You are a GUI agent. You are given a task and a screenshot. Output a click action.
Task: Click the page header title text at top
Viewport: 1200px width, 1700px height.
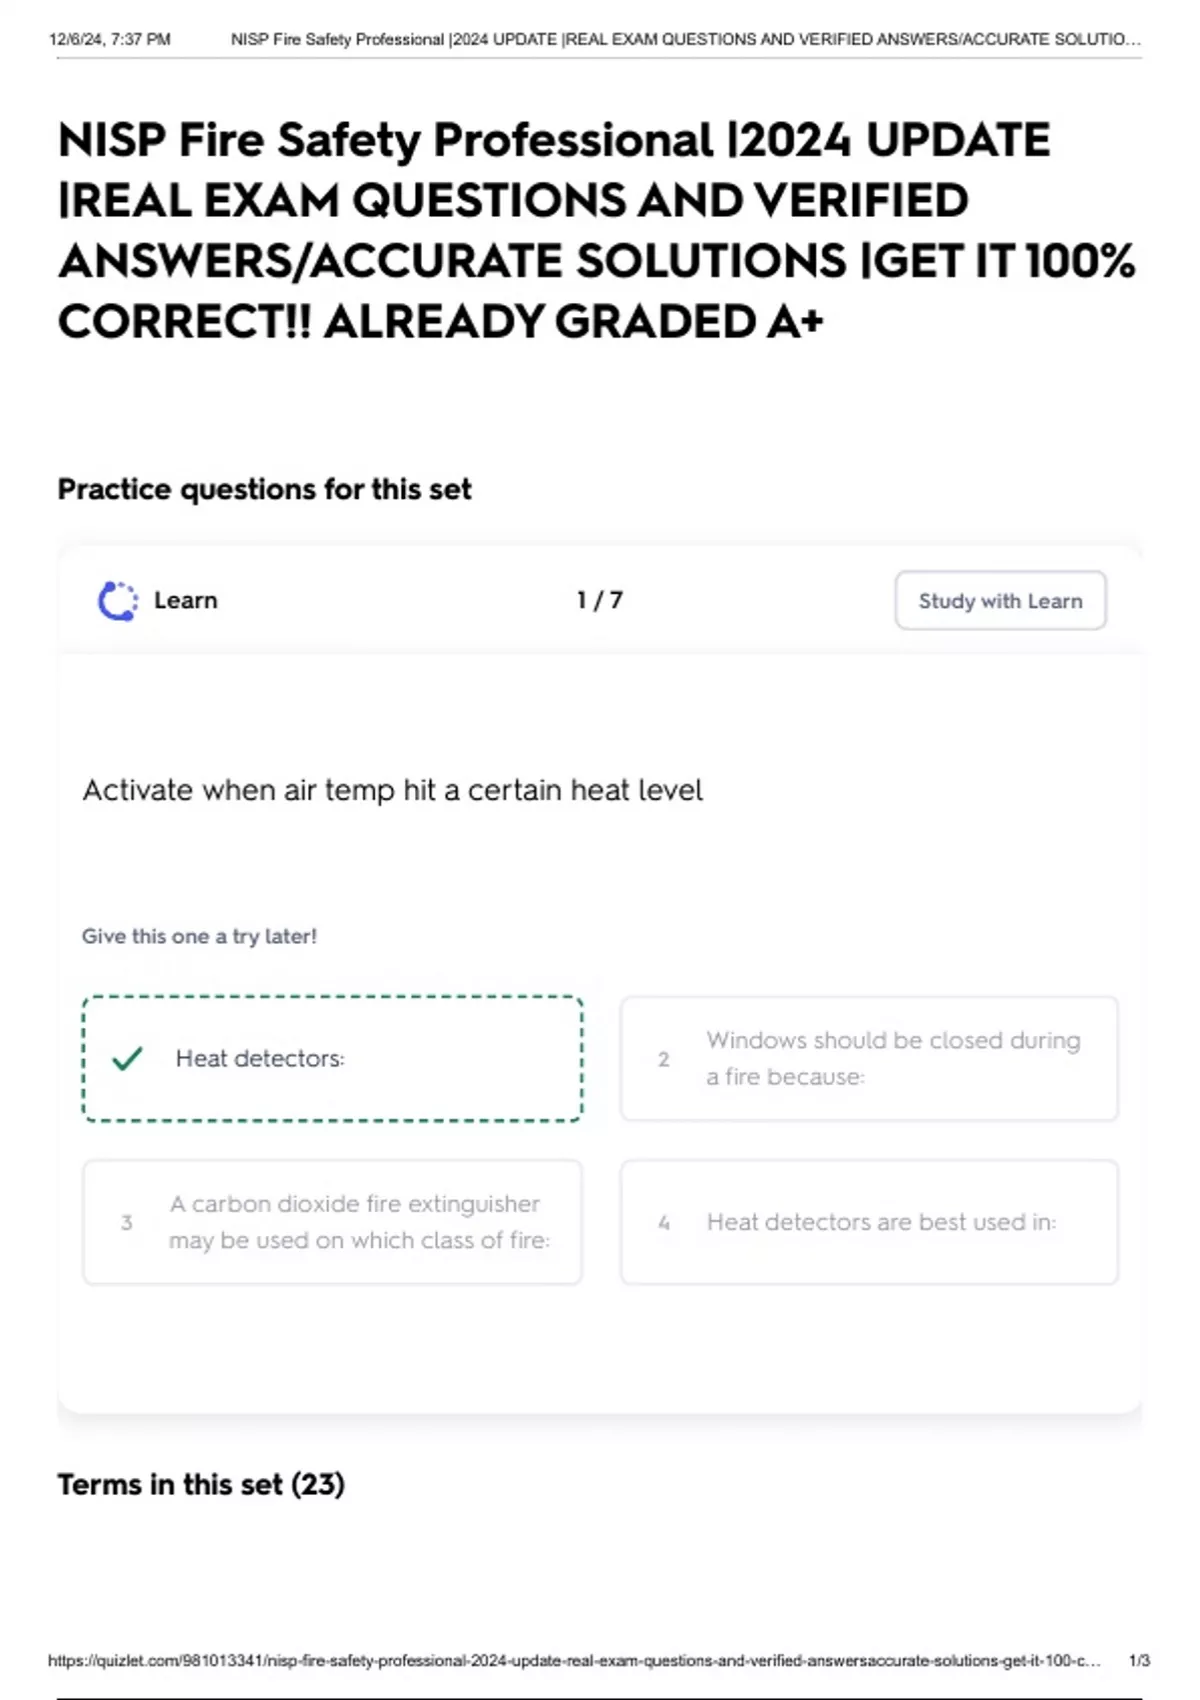[x=685, y=40]
